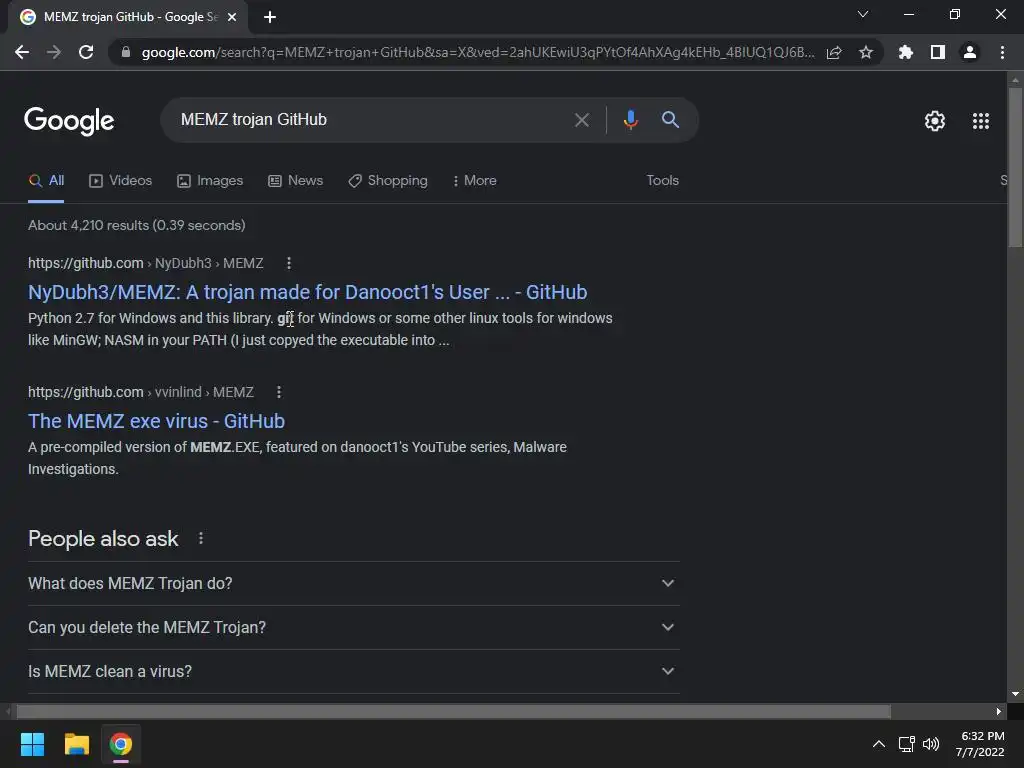The width and height of the screenshot is (1024, 768).
Task: Open search Tools options
Action: 662,180
